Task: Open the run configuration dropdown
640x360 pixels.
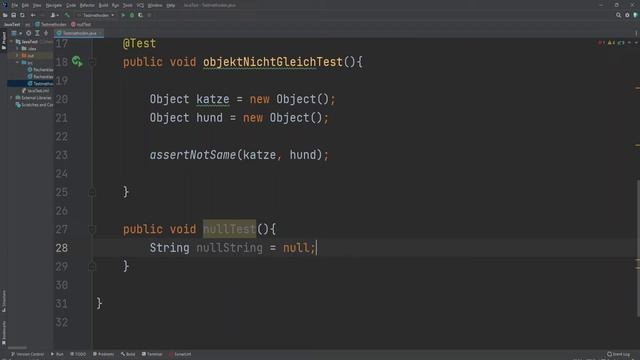Action: tap(96, 15)
